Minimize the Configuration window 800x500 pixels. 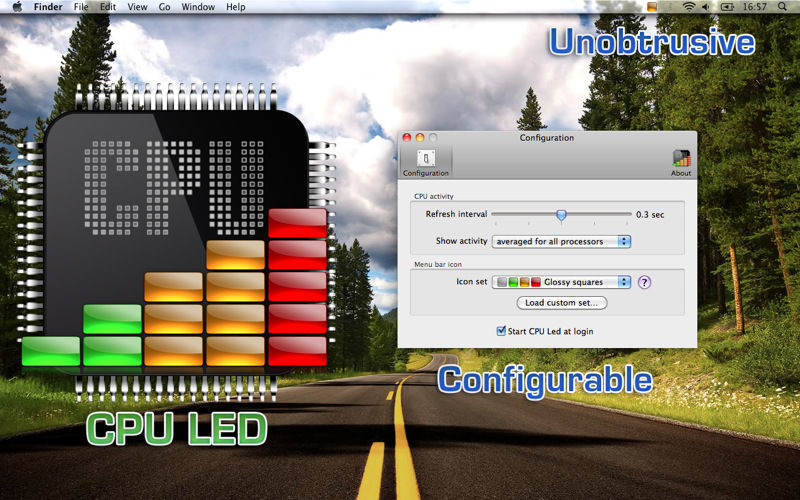tap(420, 137)
